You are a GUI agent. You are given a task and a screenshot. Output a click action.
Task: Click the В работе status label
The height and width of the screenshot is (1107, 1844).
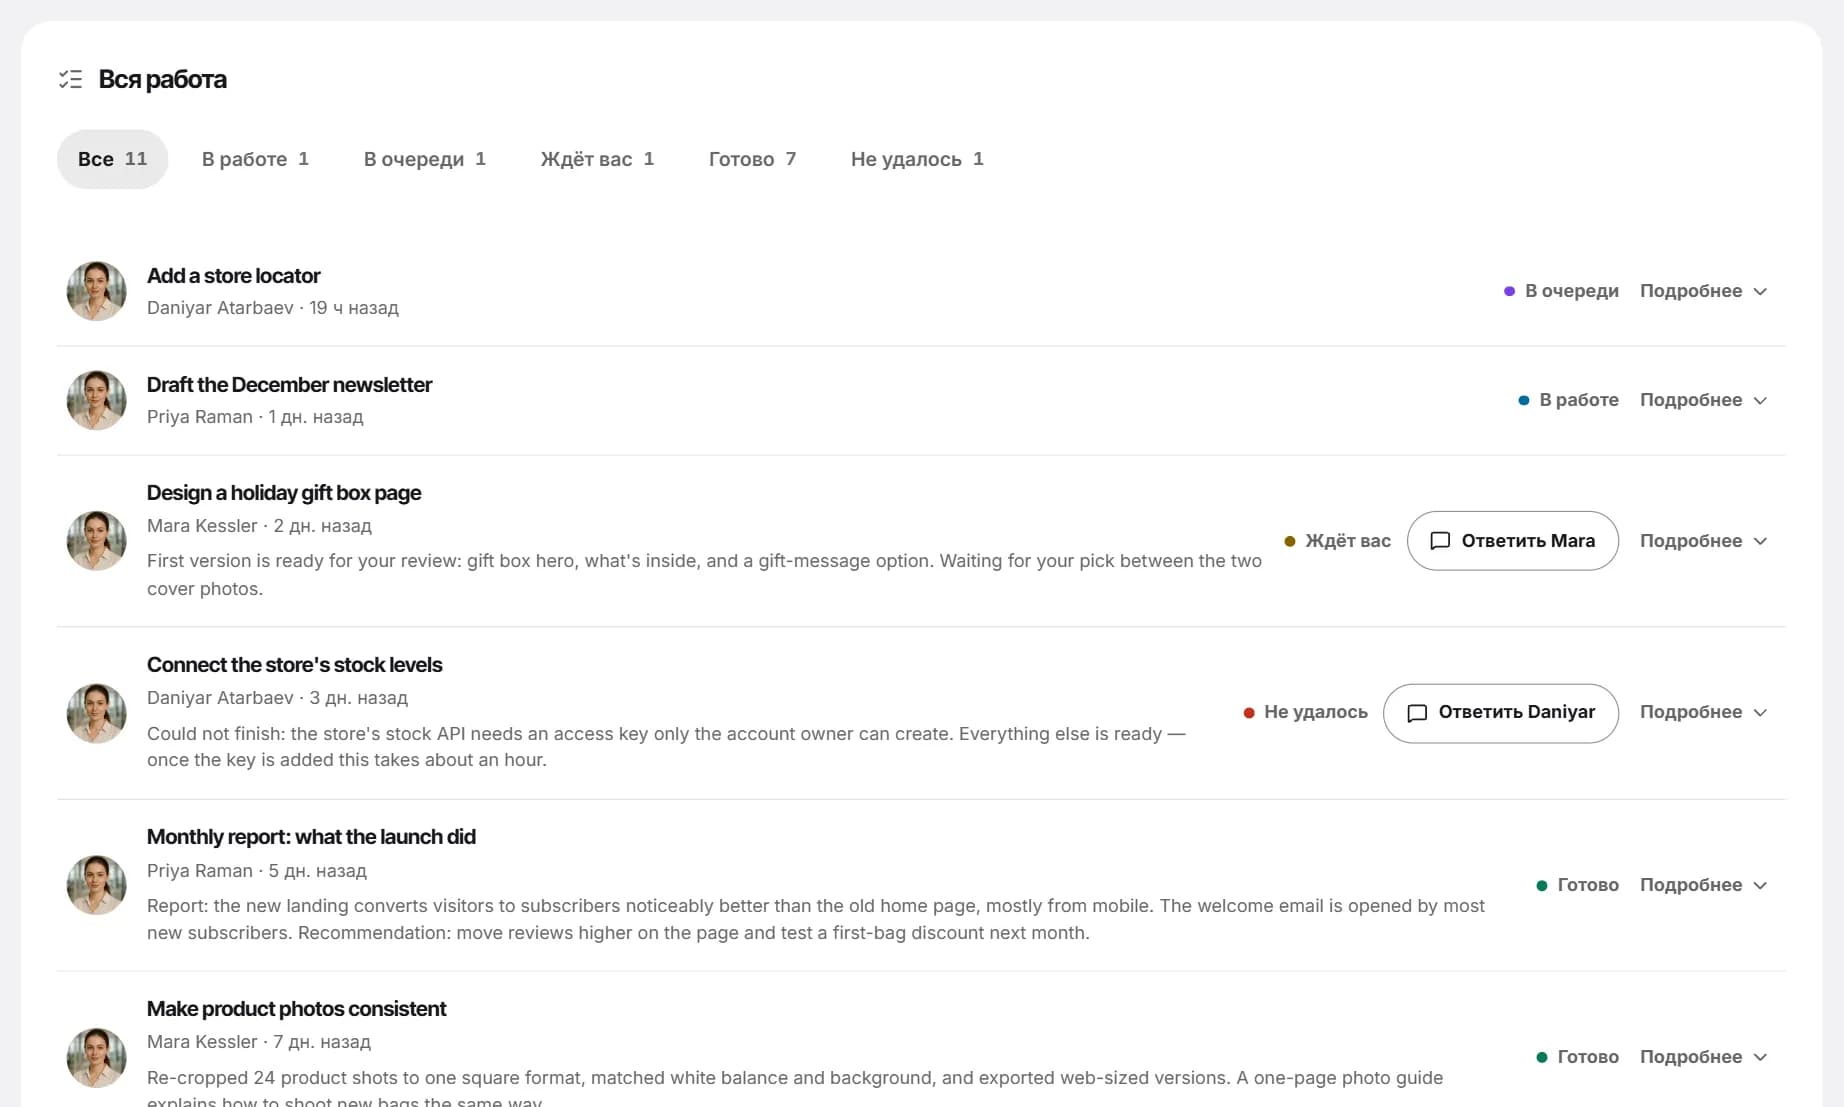(x=1568, y=400)
